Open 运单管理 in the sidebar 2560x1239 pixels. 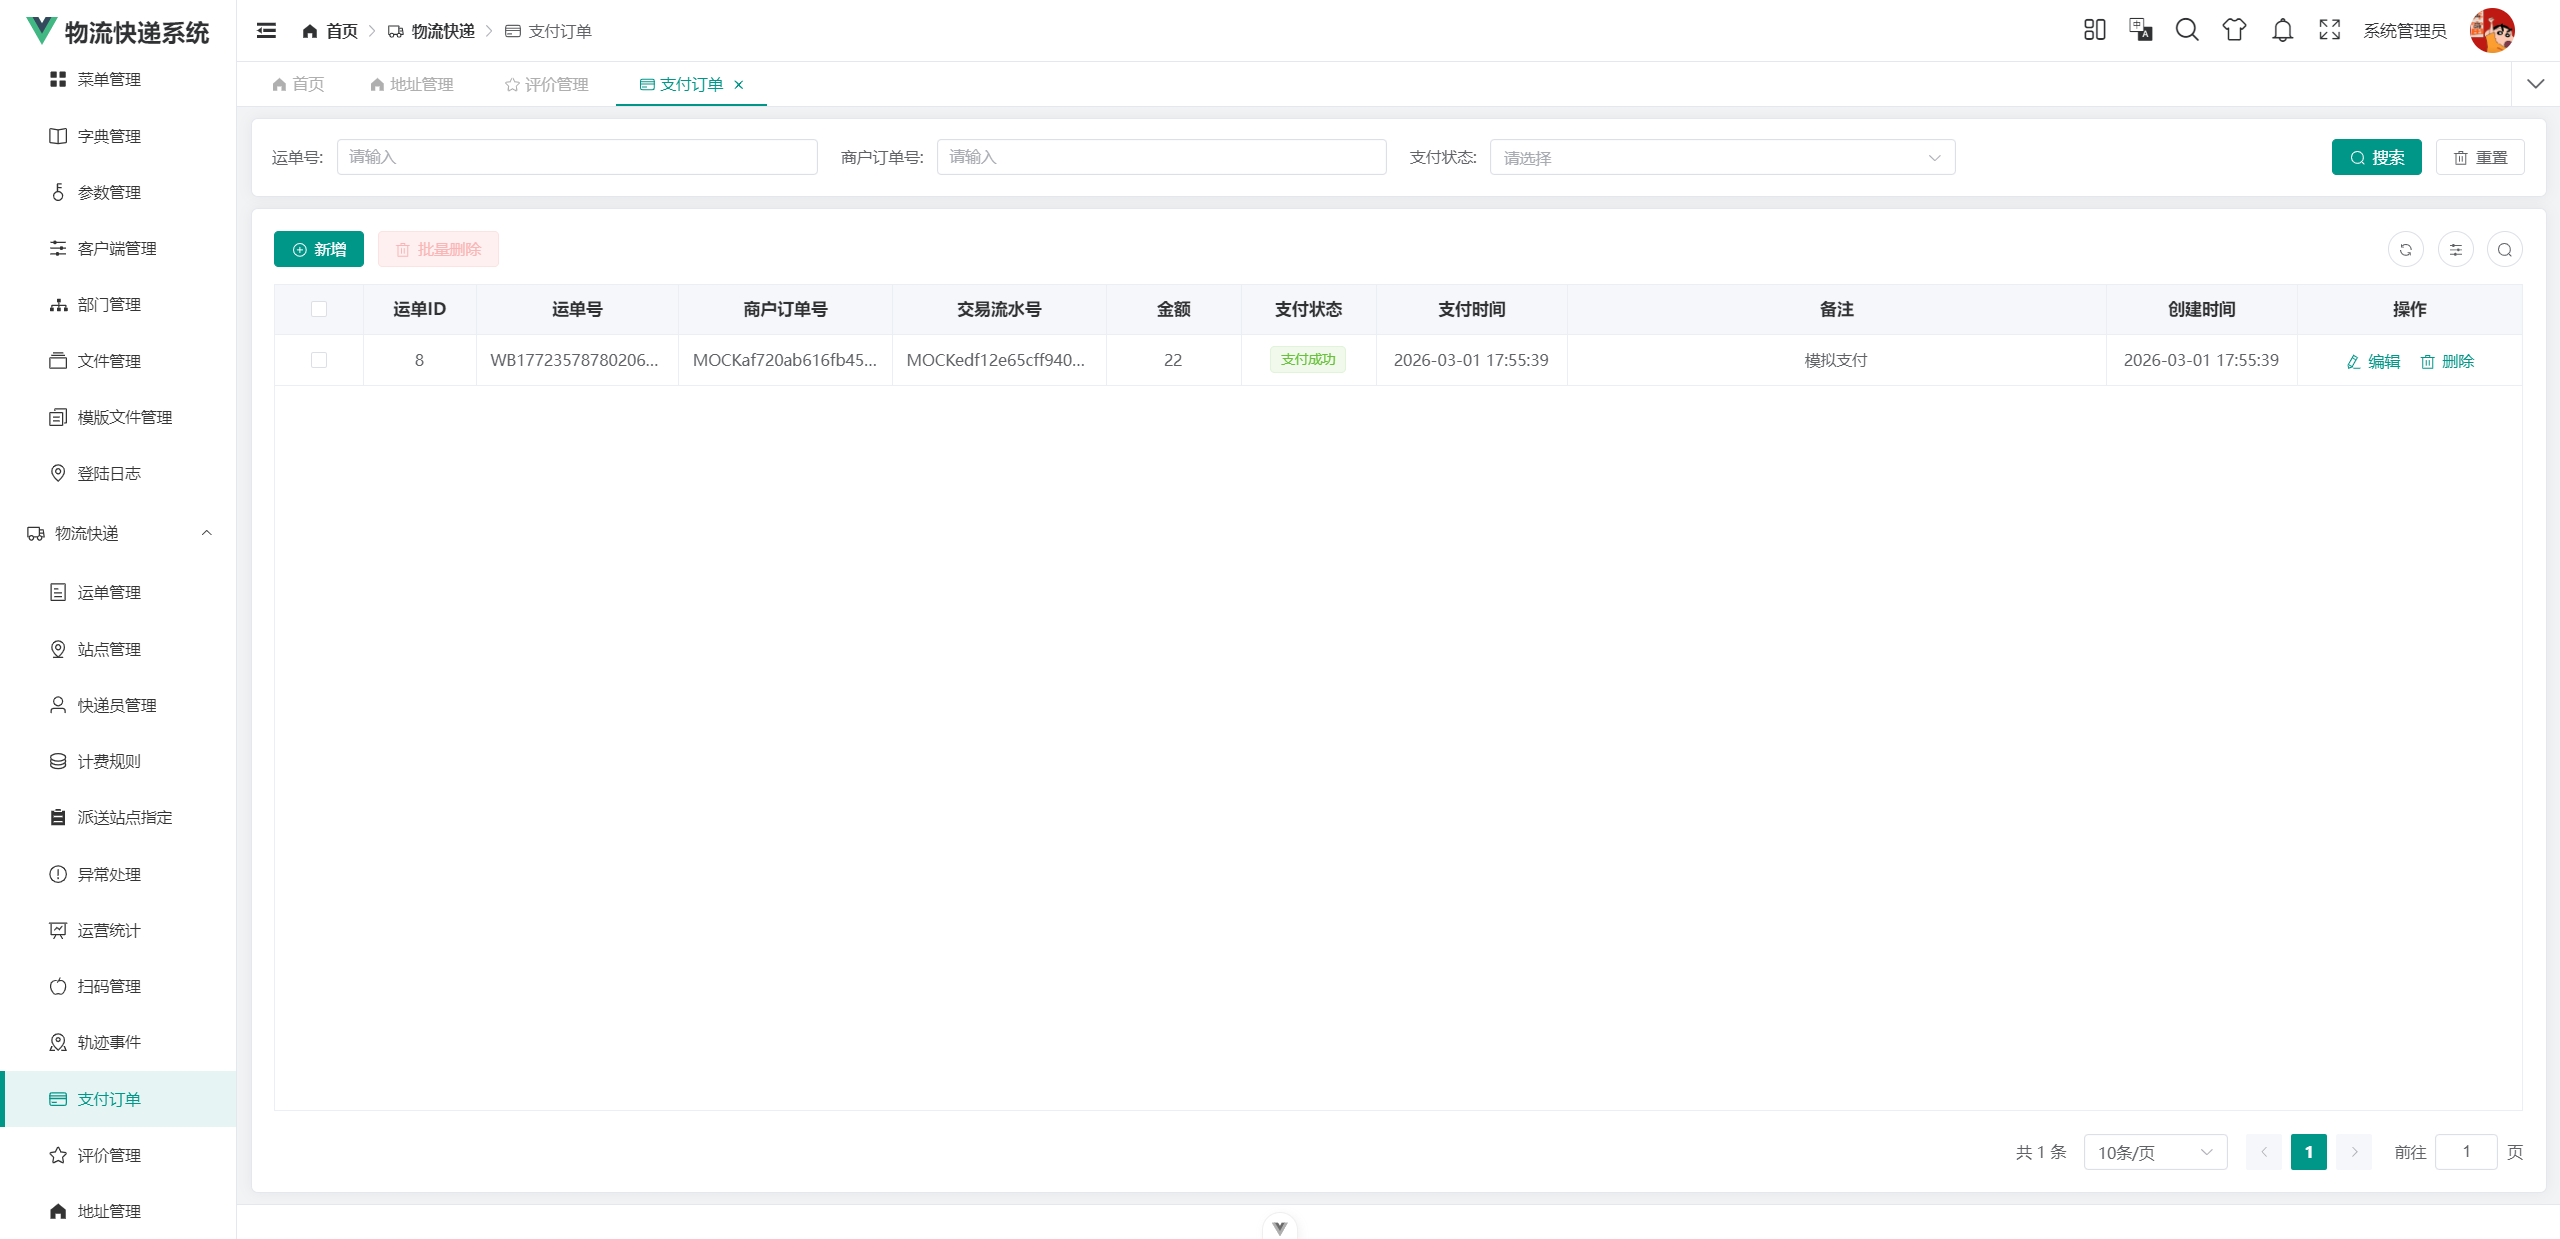point(109,593)
